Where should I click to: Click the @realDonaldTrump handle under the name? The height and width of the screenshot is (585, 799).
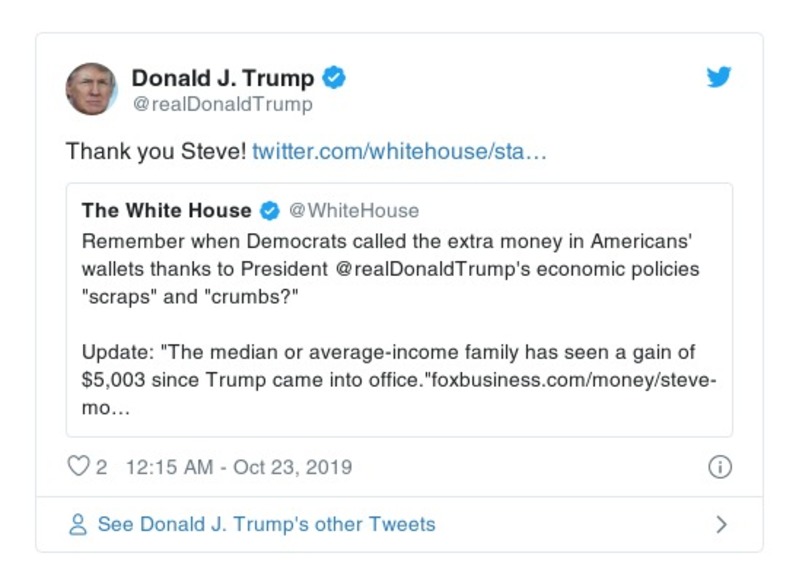[x=222, y=104]
